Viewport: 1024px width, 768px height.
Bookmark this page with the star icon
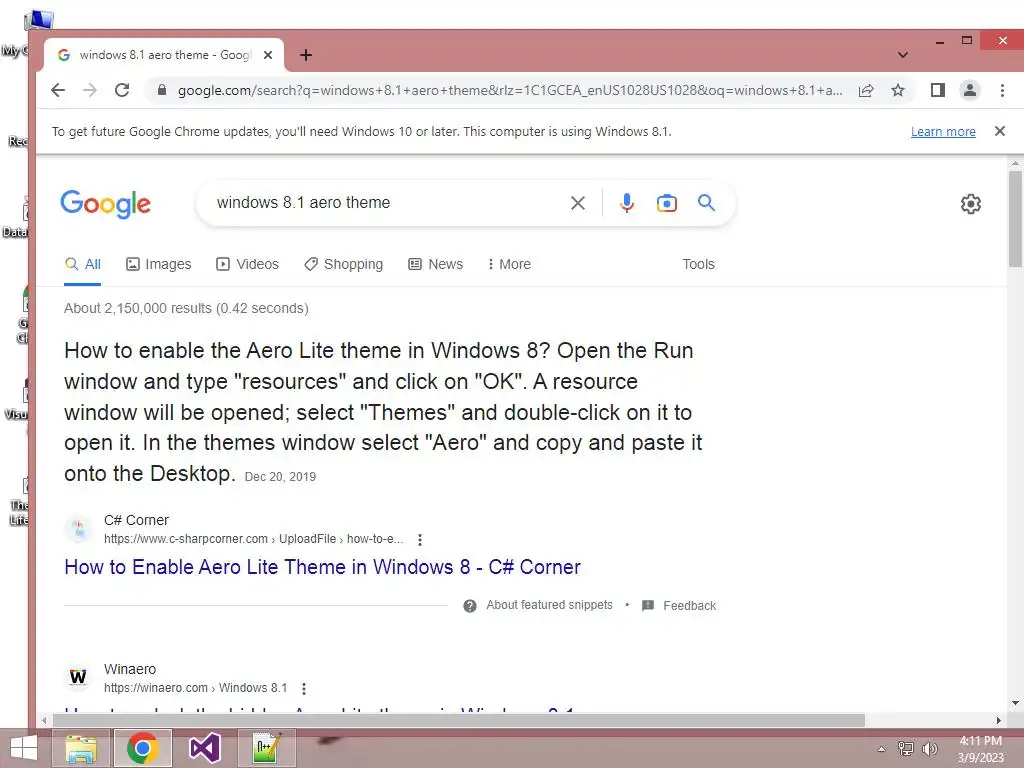click(898, 90)
